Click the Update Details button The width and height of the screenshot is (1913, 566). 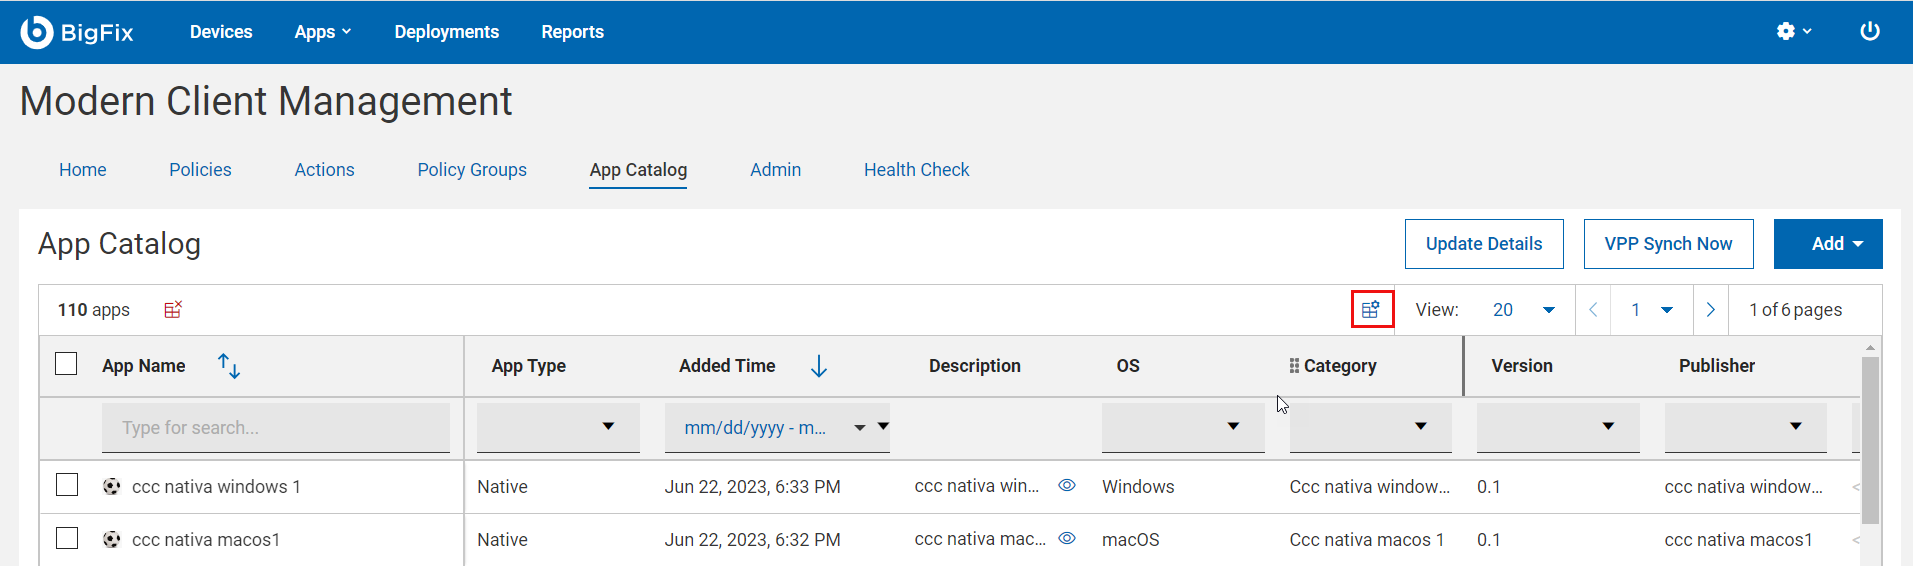(x=1483, y=244)
